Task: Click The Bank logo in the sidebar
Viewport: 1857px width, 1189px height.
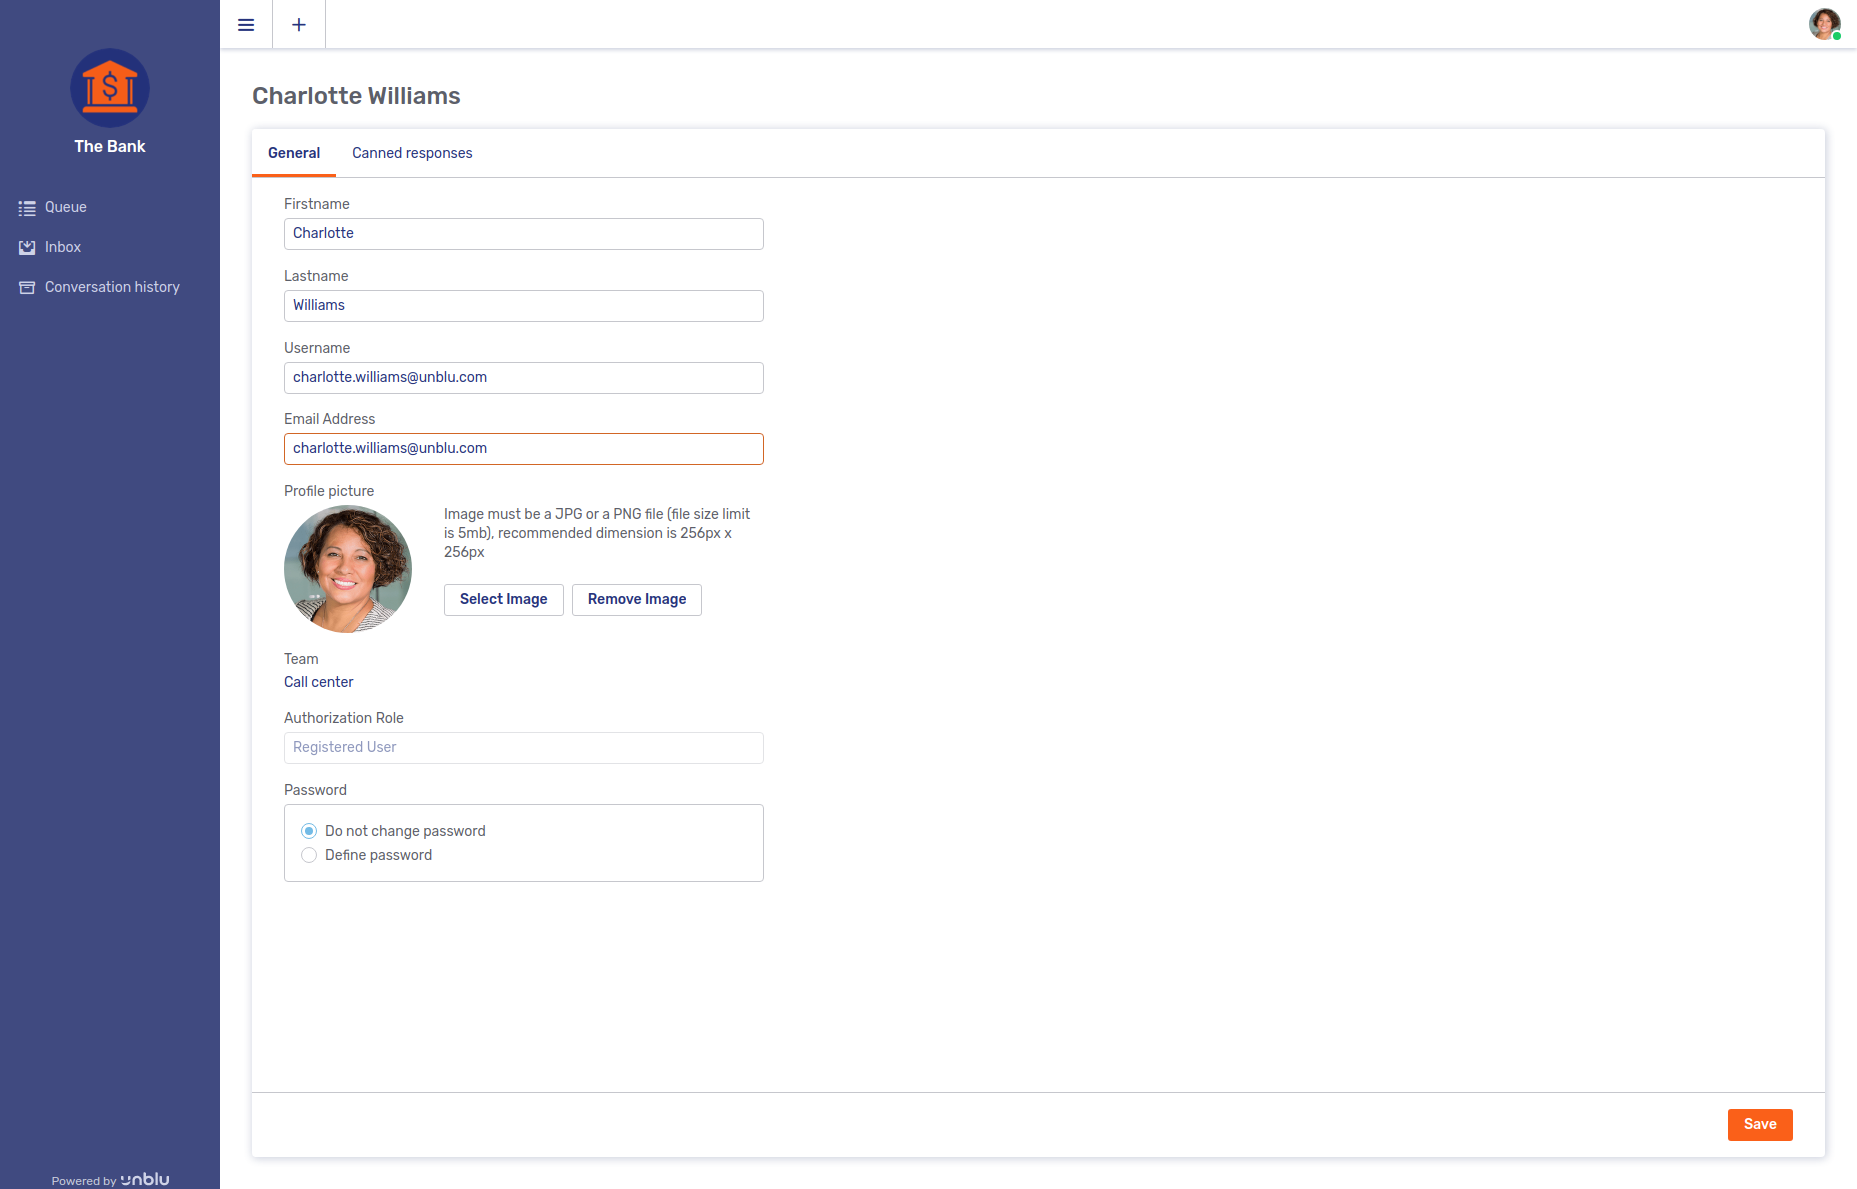Action: 109,88
